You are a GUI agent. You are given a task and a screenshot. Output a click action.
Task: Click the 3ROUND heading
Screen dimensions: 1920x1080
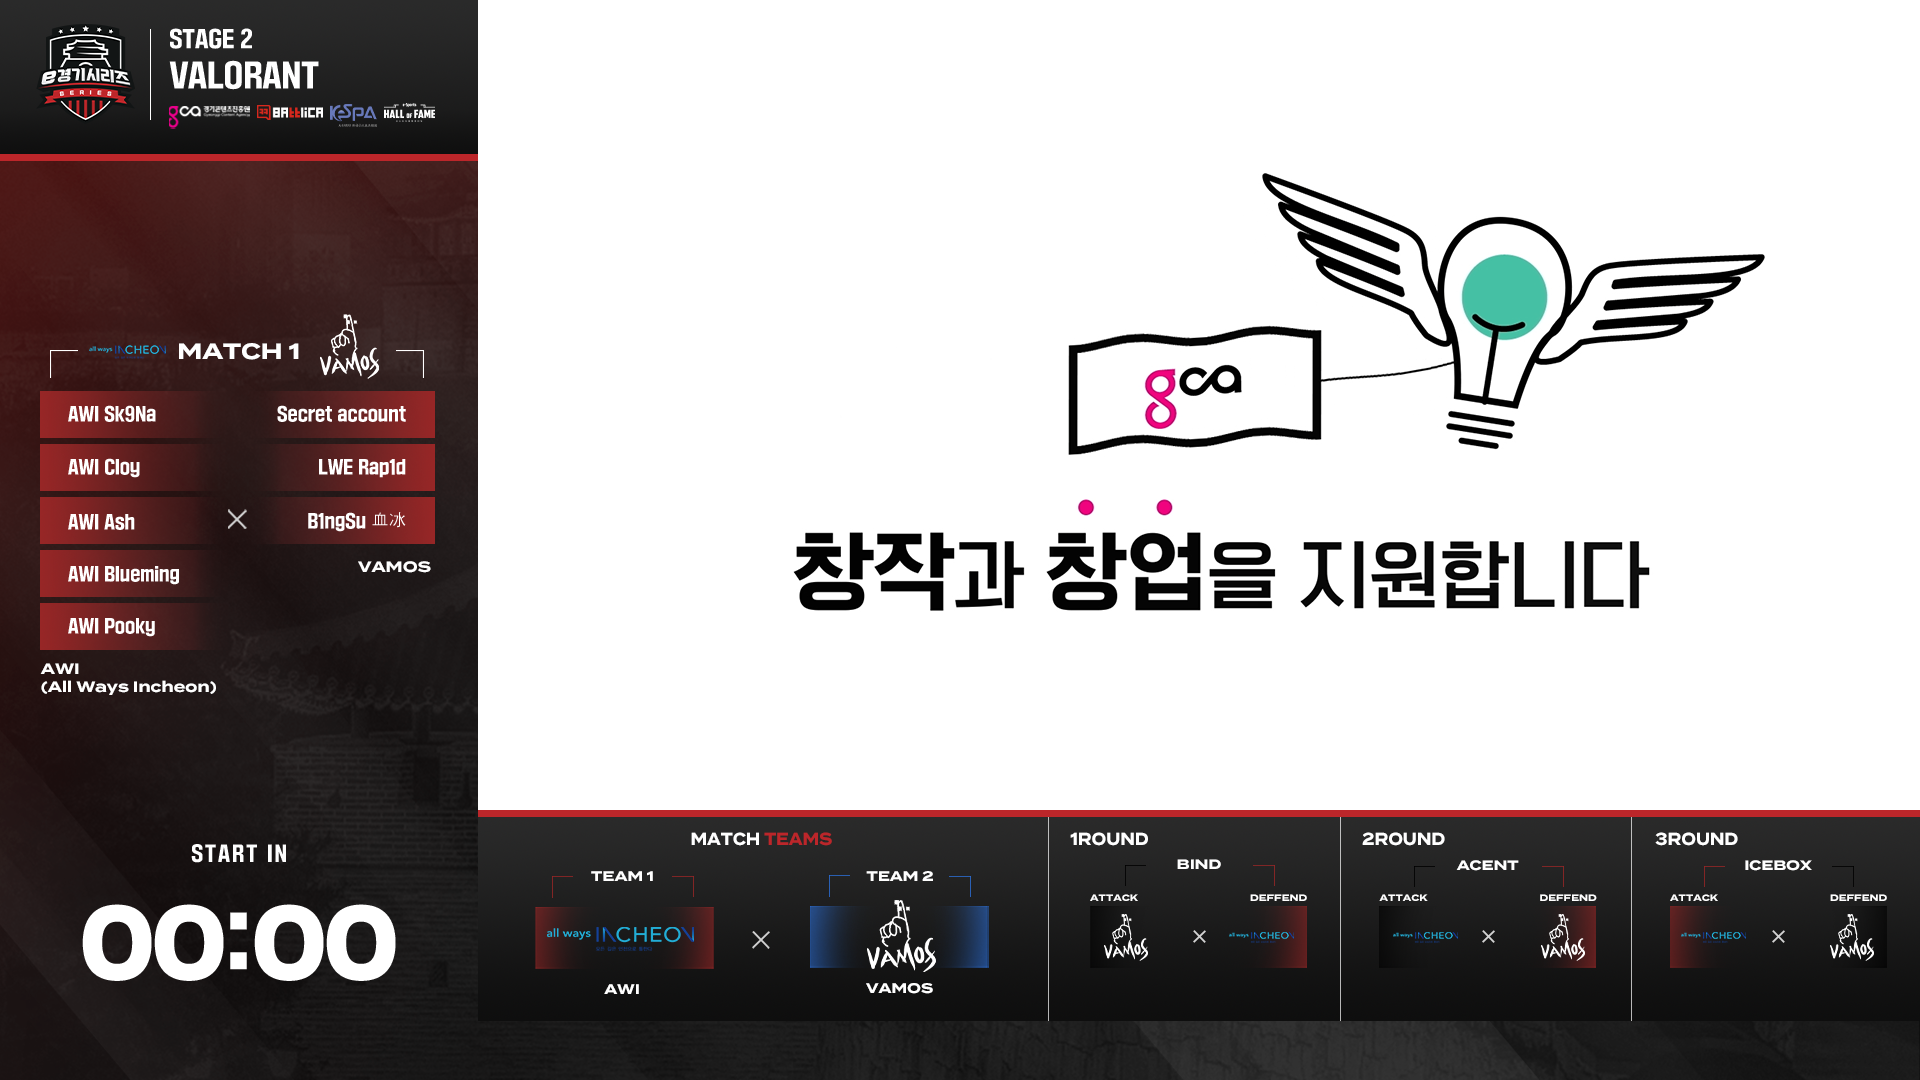(1696, 839)
